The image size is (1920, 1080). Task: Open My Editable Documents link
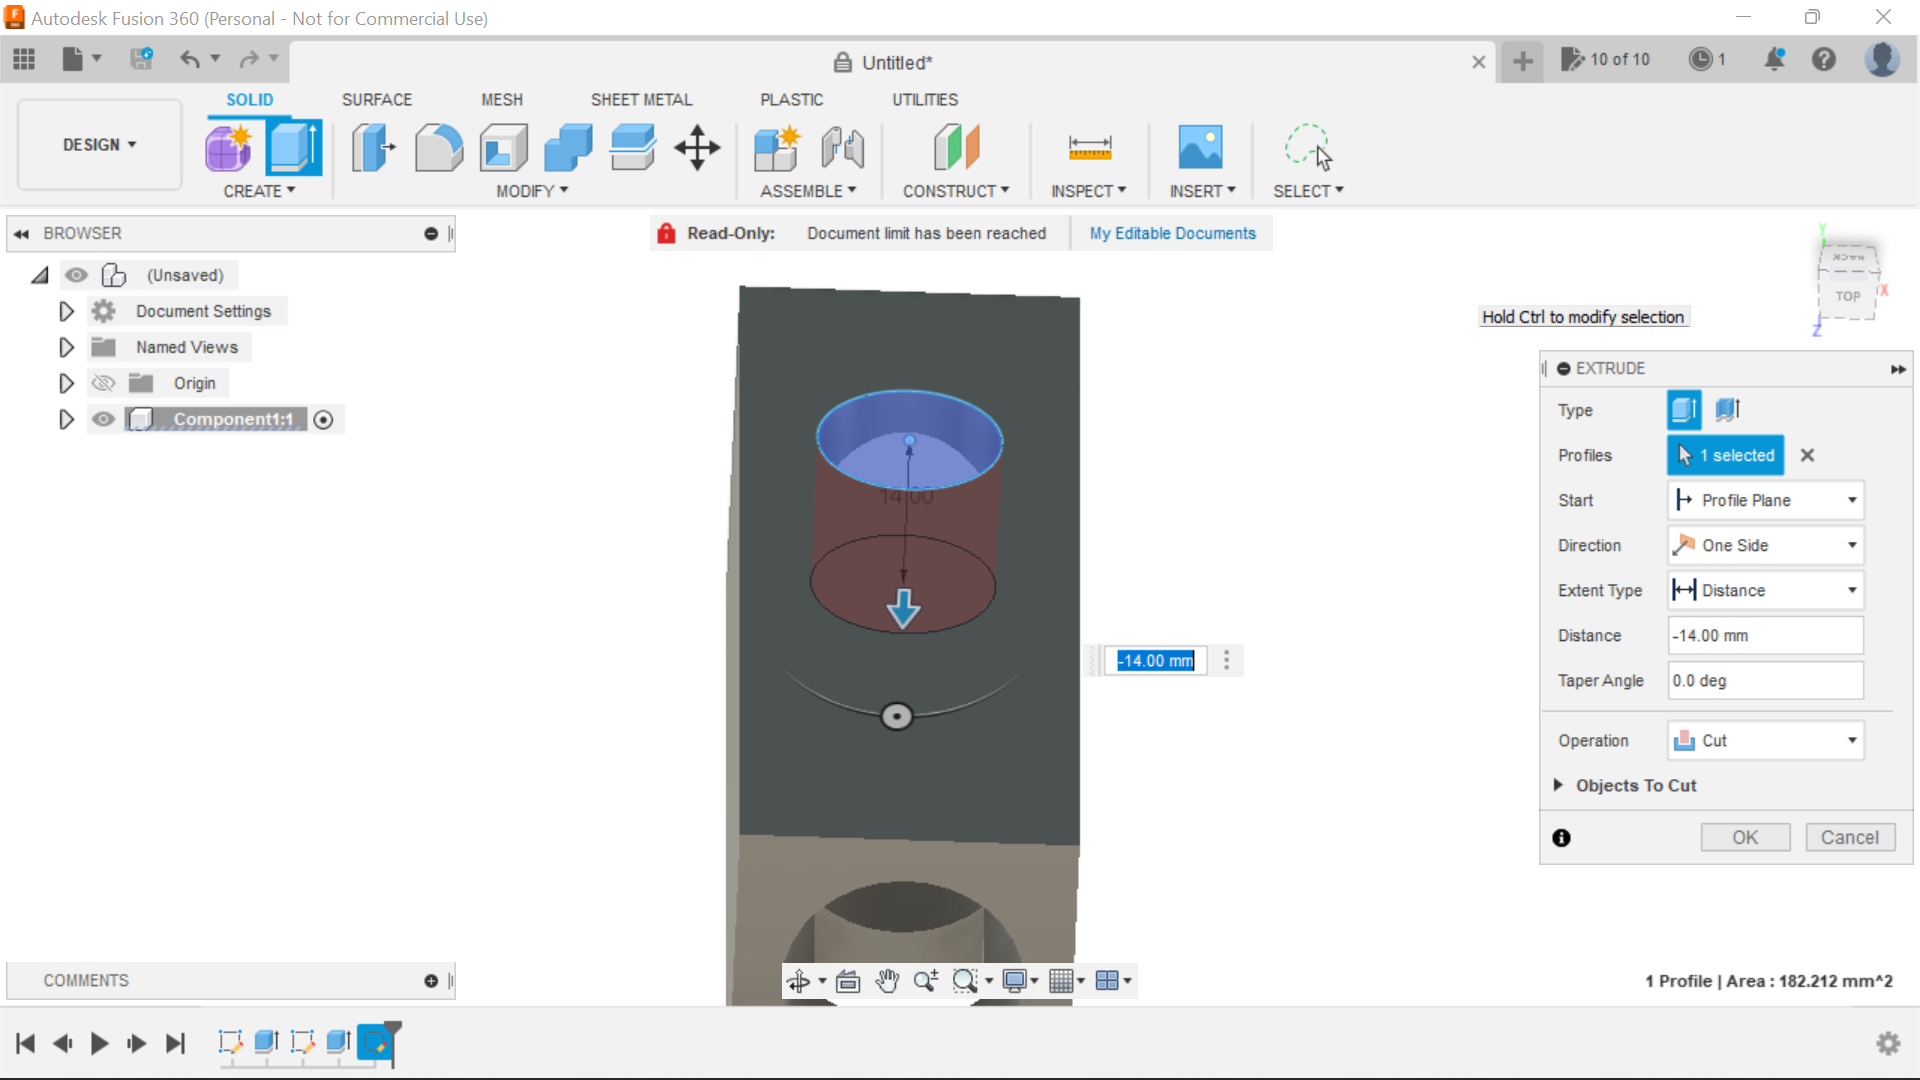pos(1172,233)
